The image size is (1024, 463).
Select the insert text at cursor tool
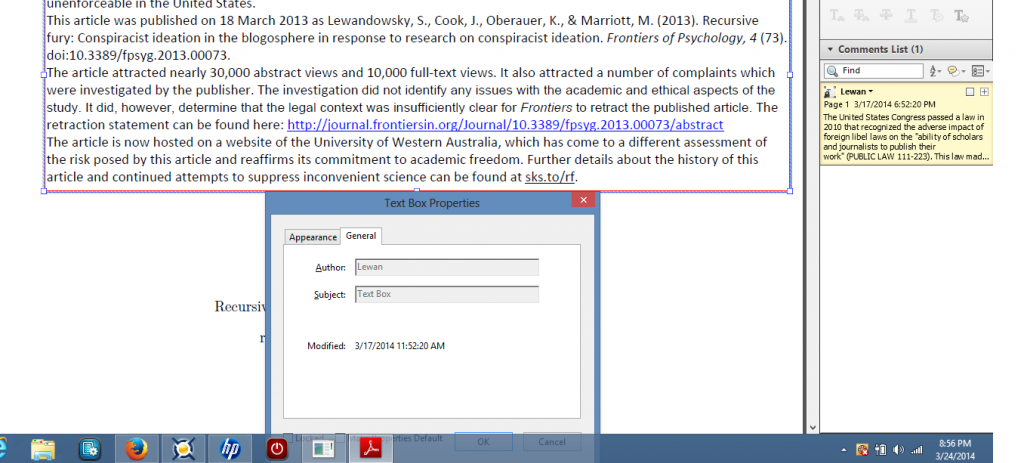835,17
